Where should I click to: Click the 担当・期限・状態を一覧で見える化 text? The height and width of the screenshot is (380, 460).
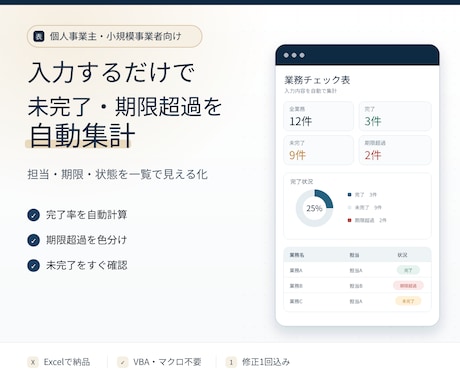tap(117, 174)
